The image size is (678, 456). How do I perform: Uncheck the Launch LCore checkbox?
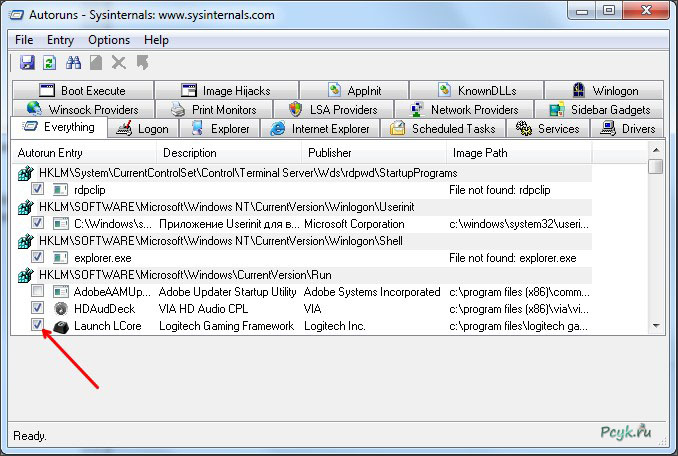pyautogui.click(x=38, y=325)
